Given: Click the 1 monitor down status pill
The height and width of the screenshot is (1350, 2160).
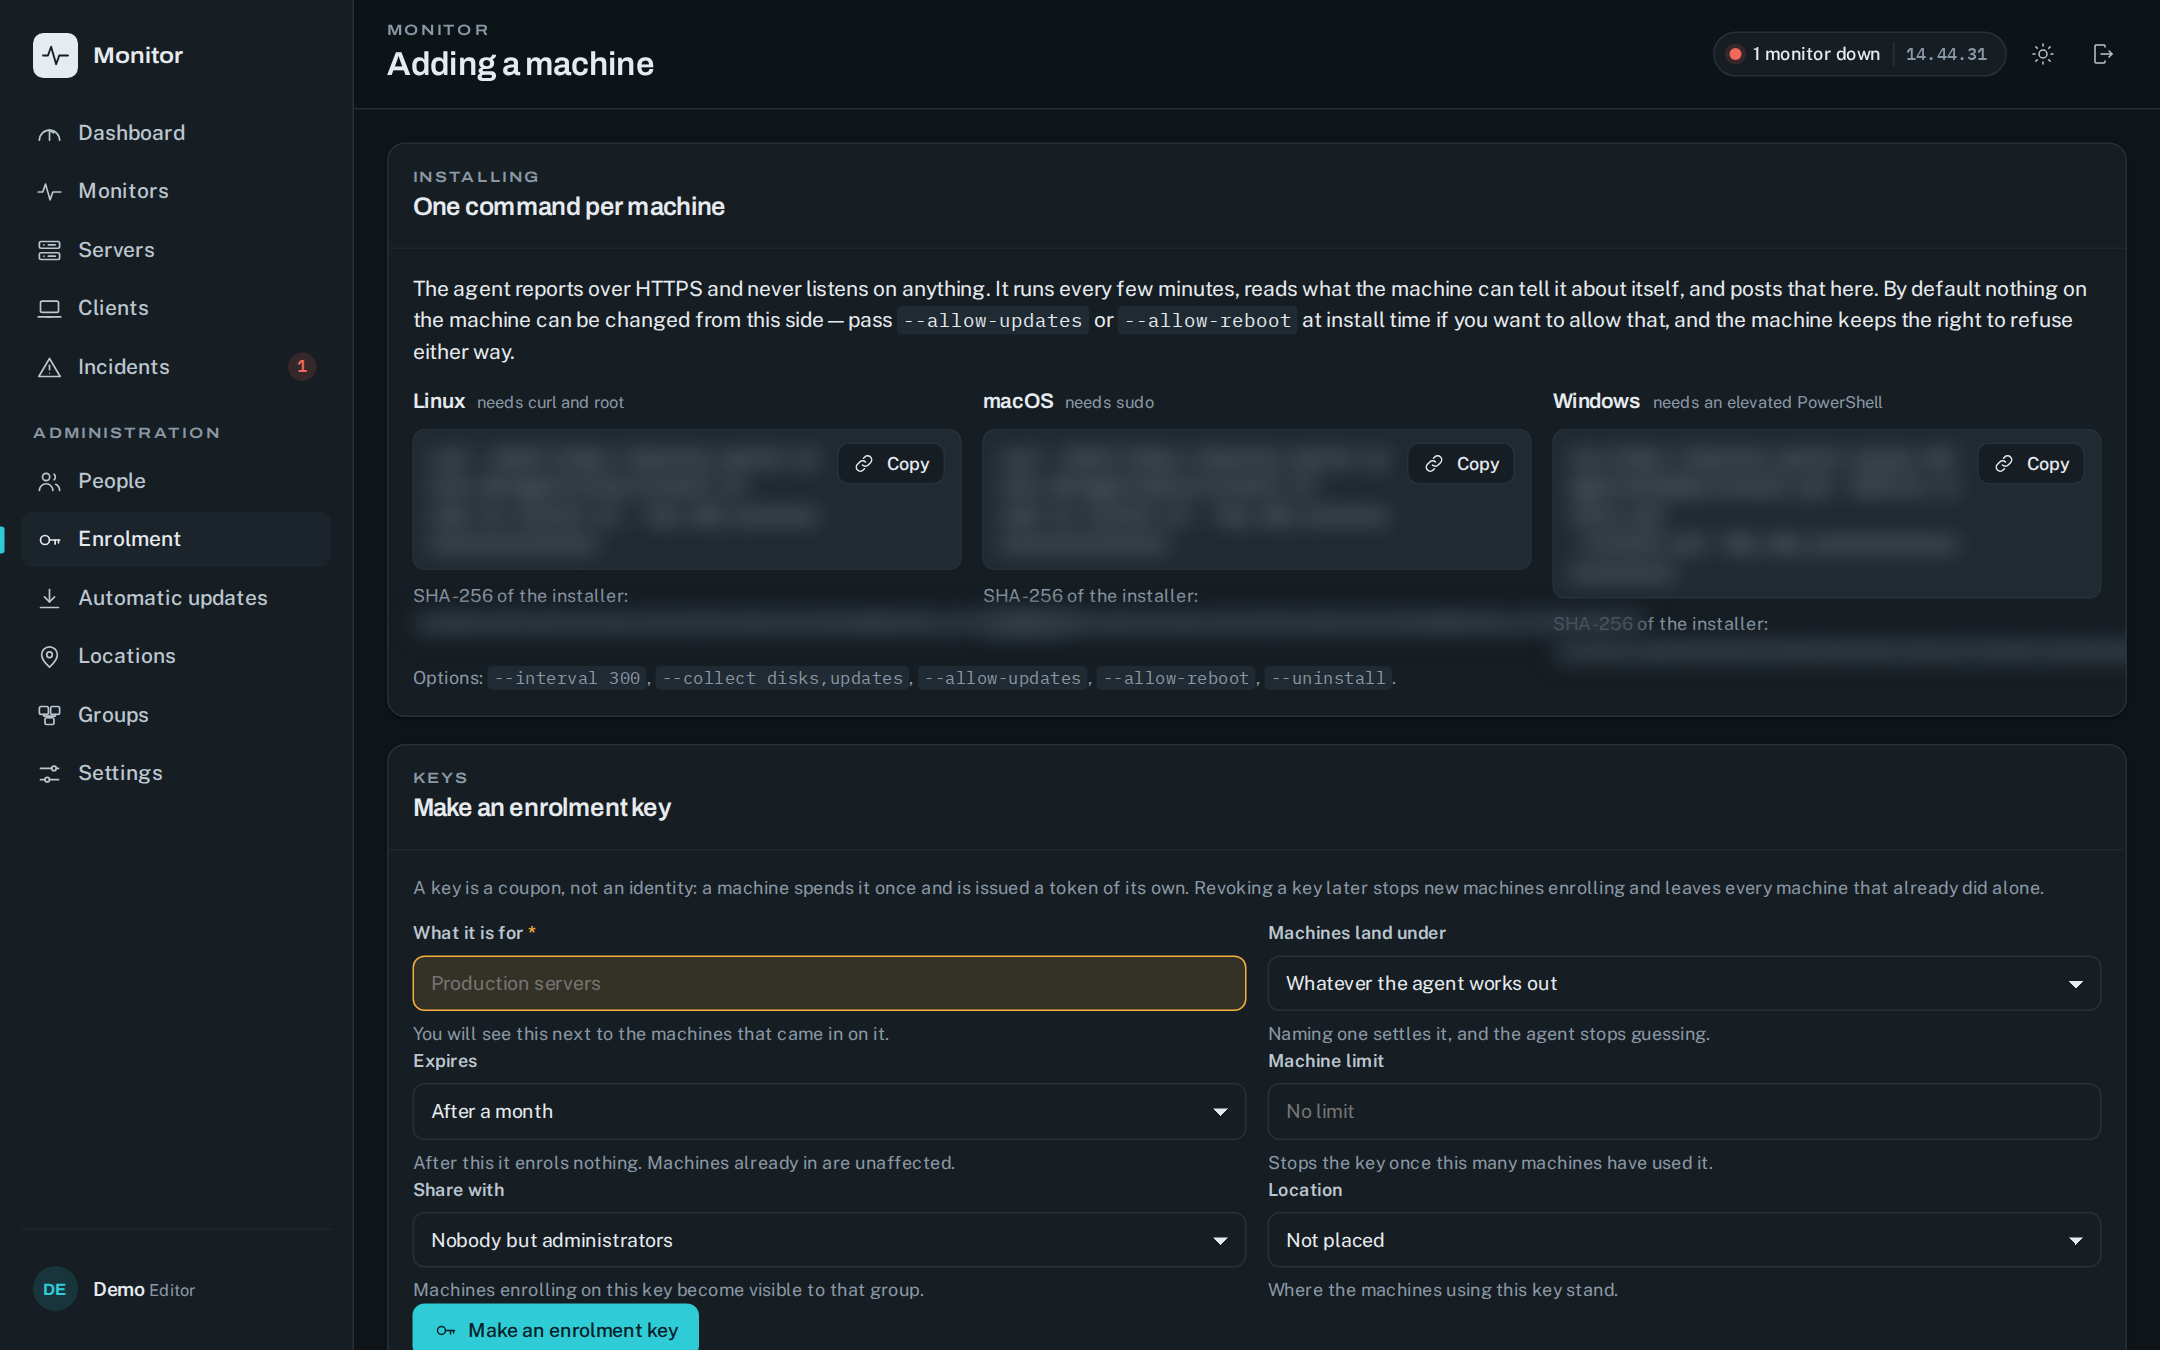Looking at the screenshot, I should [1859, 54].
